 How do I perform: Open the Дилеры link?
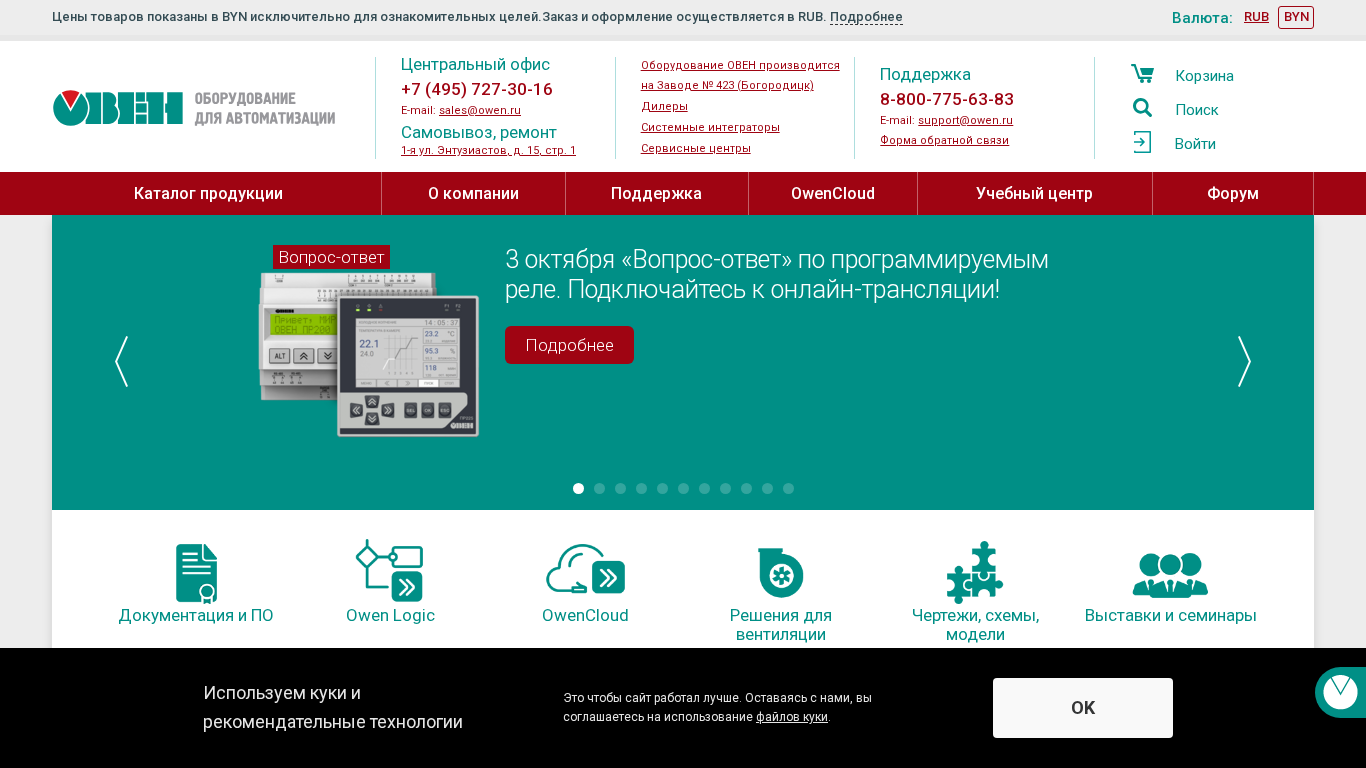coord(664,106)
